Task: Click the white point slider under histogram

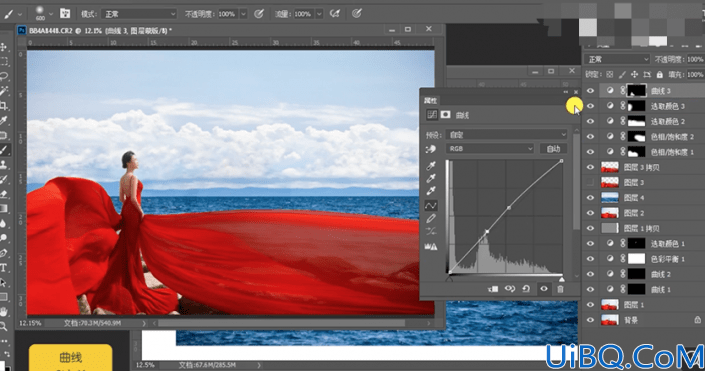Action: 562,279
